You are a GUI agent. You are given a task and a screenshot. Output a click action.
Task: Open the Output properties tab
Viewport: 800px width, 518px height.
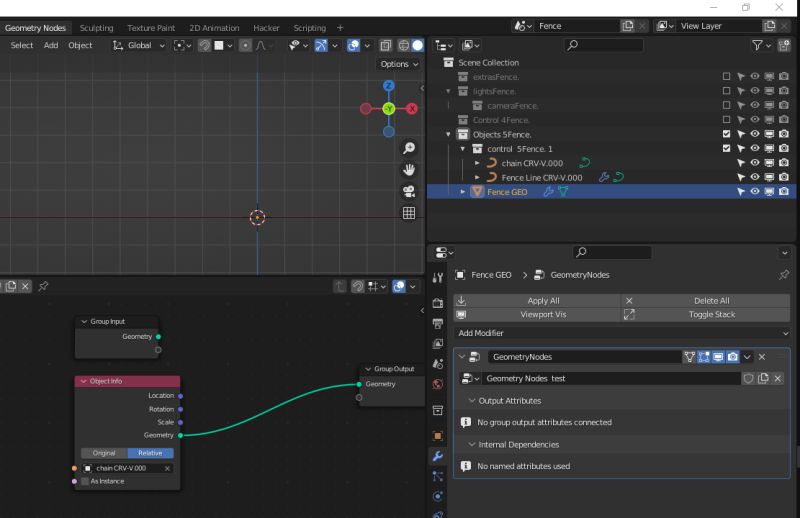coord(438,323)
